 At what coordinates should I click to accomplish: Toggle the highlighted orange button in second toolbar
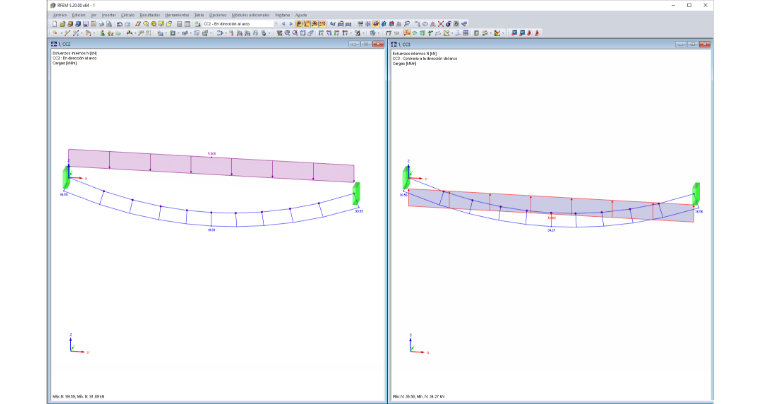pos(407,33)
